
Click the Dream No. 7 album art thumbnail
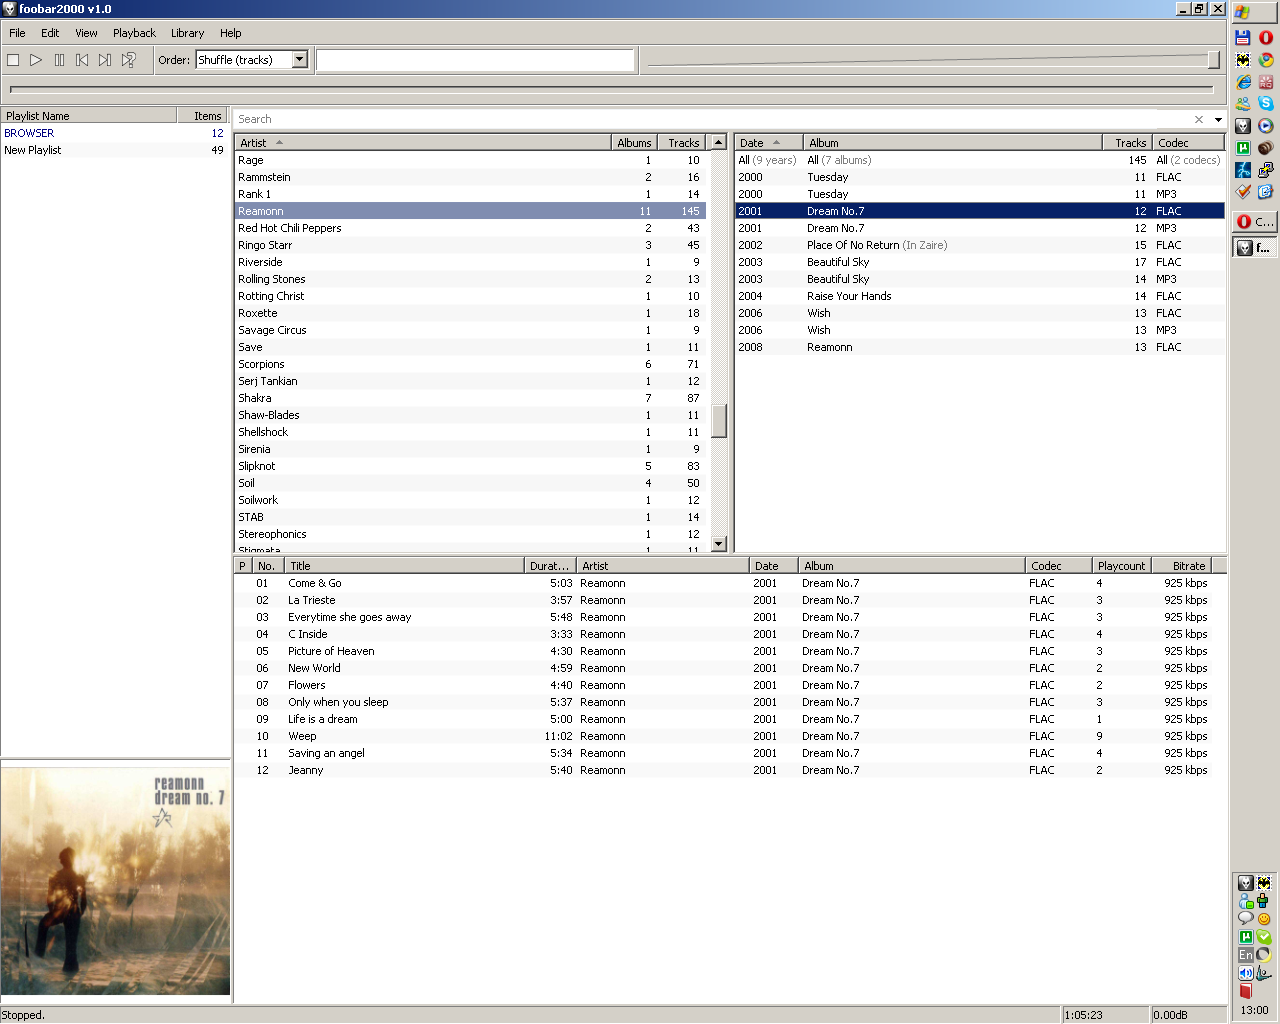115,881
